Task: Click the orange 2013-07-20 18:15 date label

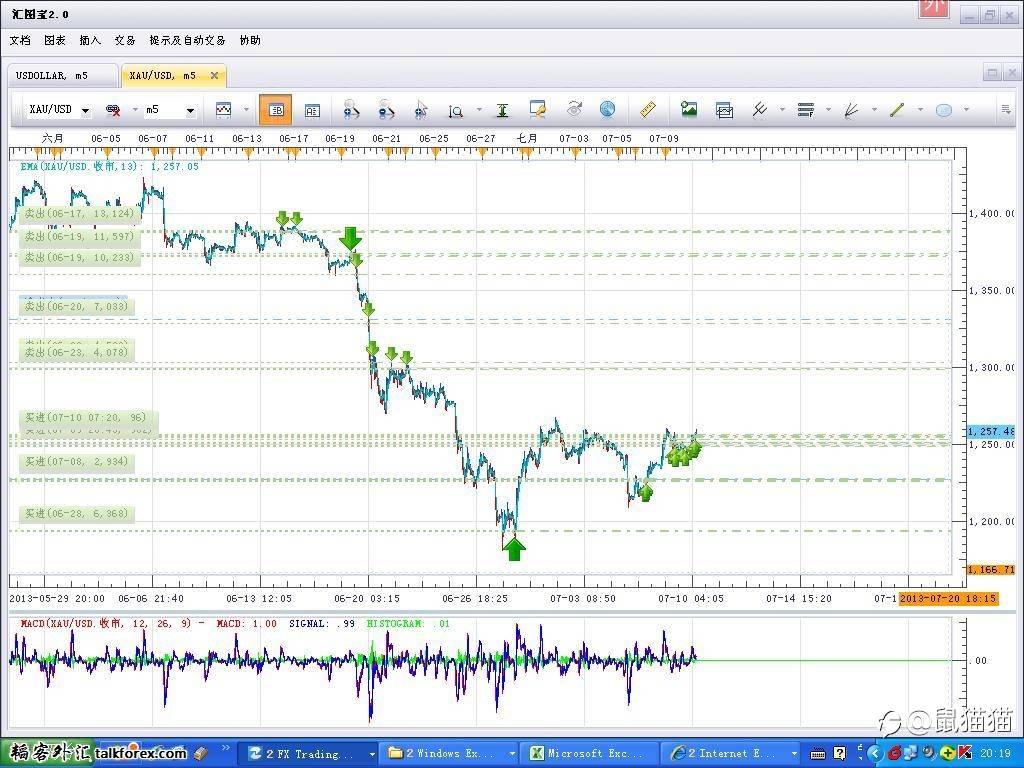Action: pyautogui.click(x=948, y=598)
